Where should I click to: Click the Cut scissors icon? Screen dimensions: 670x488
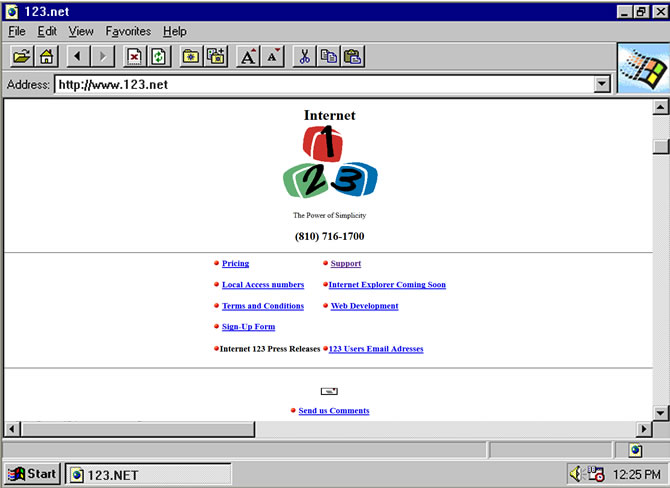point(304,56)
